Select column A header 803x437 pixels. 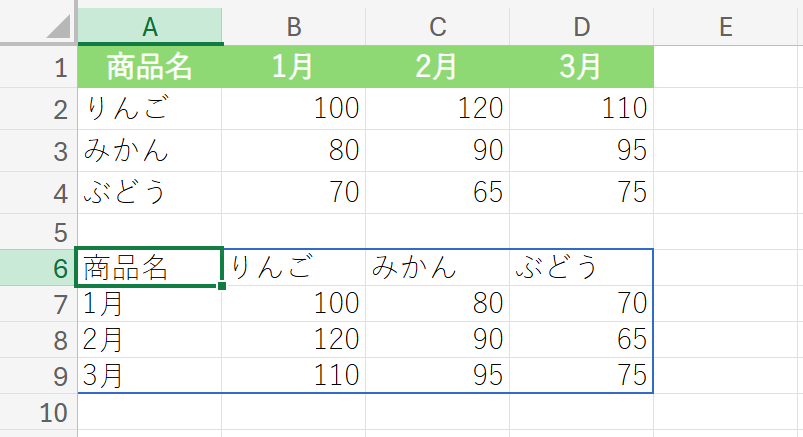pyautogui.click(x=150, y=27)
